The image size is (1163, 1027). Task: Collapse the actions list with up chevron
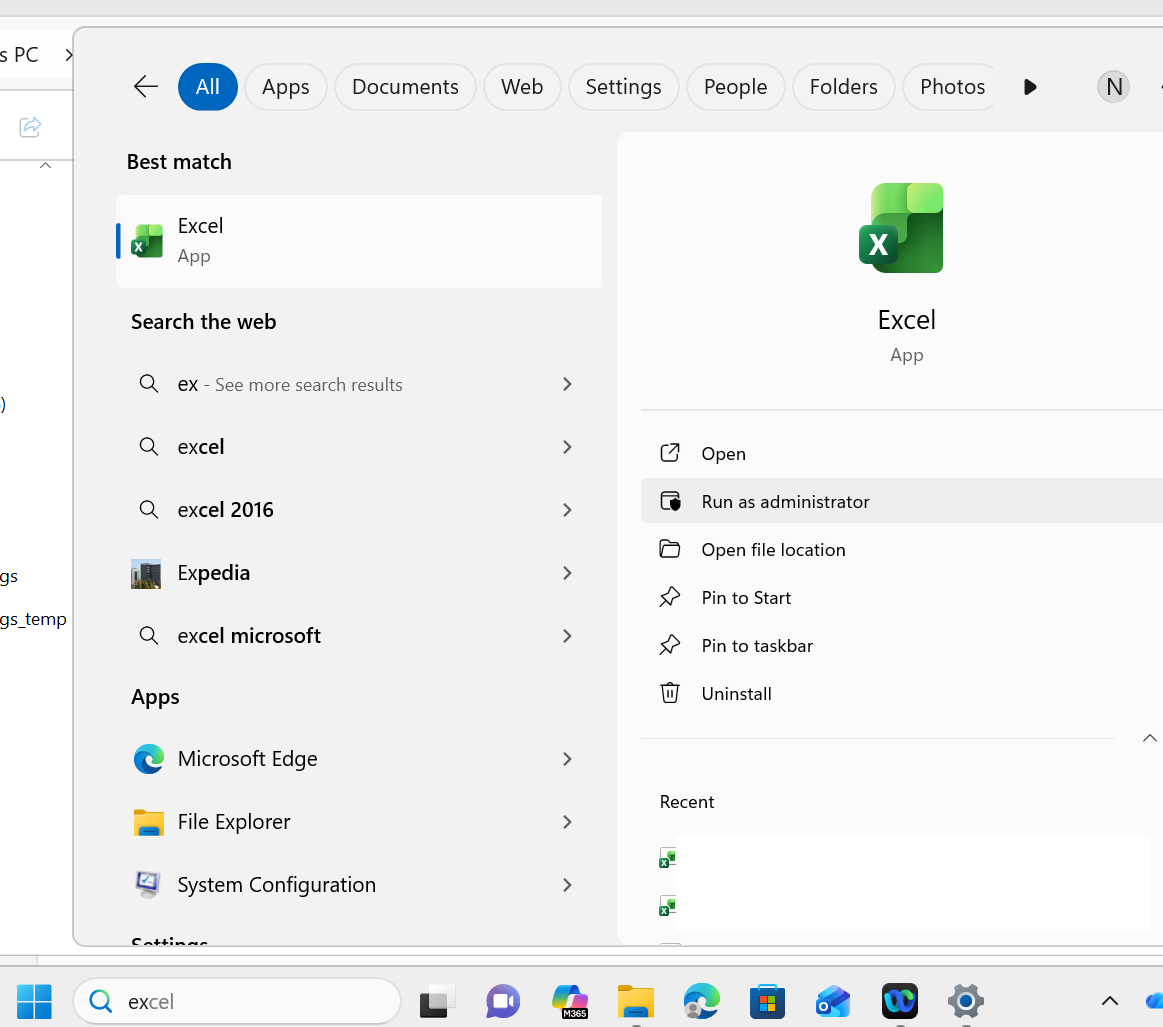click(1149, 738)
